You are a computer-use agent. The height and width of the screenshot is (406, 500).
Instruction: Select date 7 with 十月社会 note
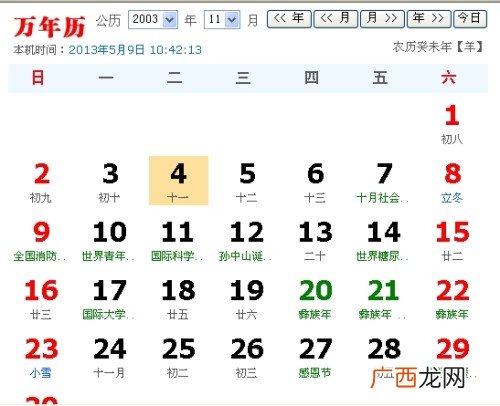click(x=383, y=182)
